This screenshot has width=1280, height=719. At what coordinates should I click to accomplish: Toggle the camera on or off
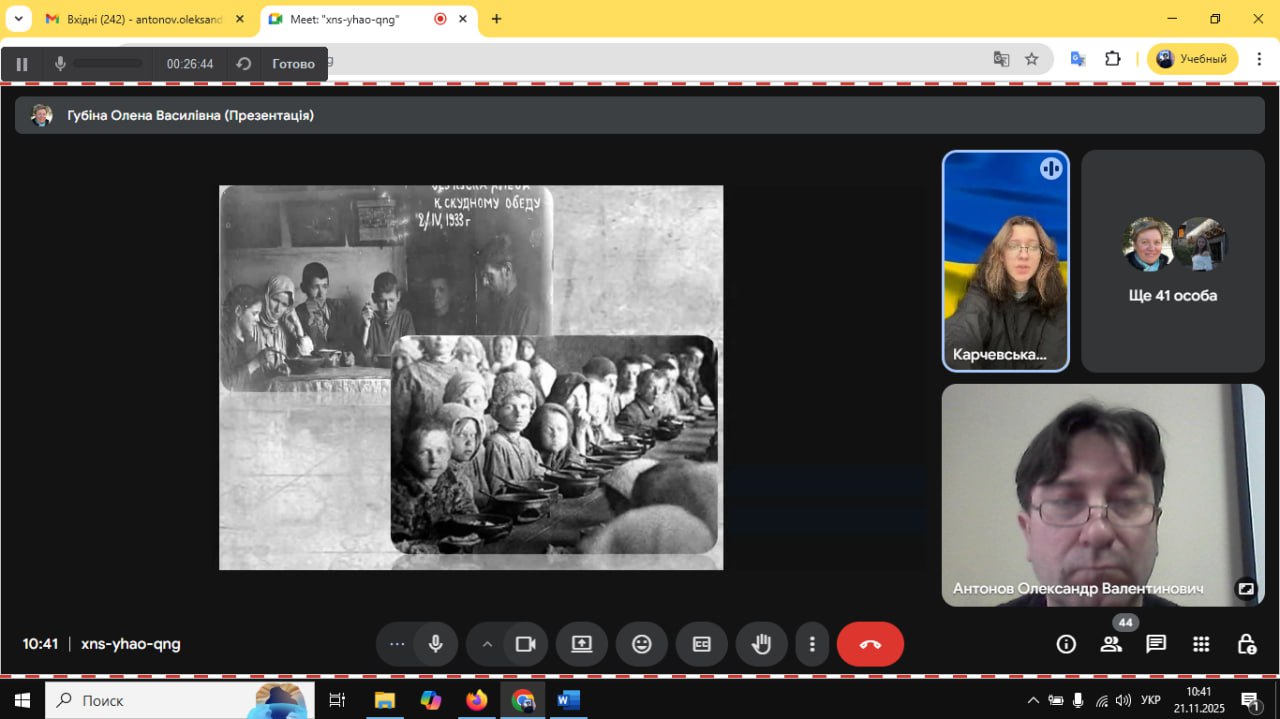pos(526,644)
